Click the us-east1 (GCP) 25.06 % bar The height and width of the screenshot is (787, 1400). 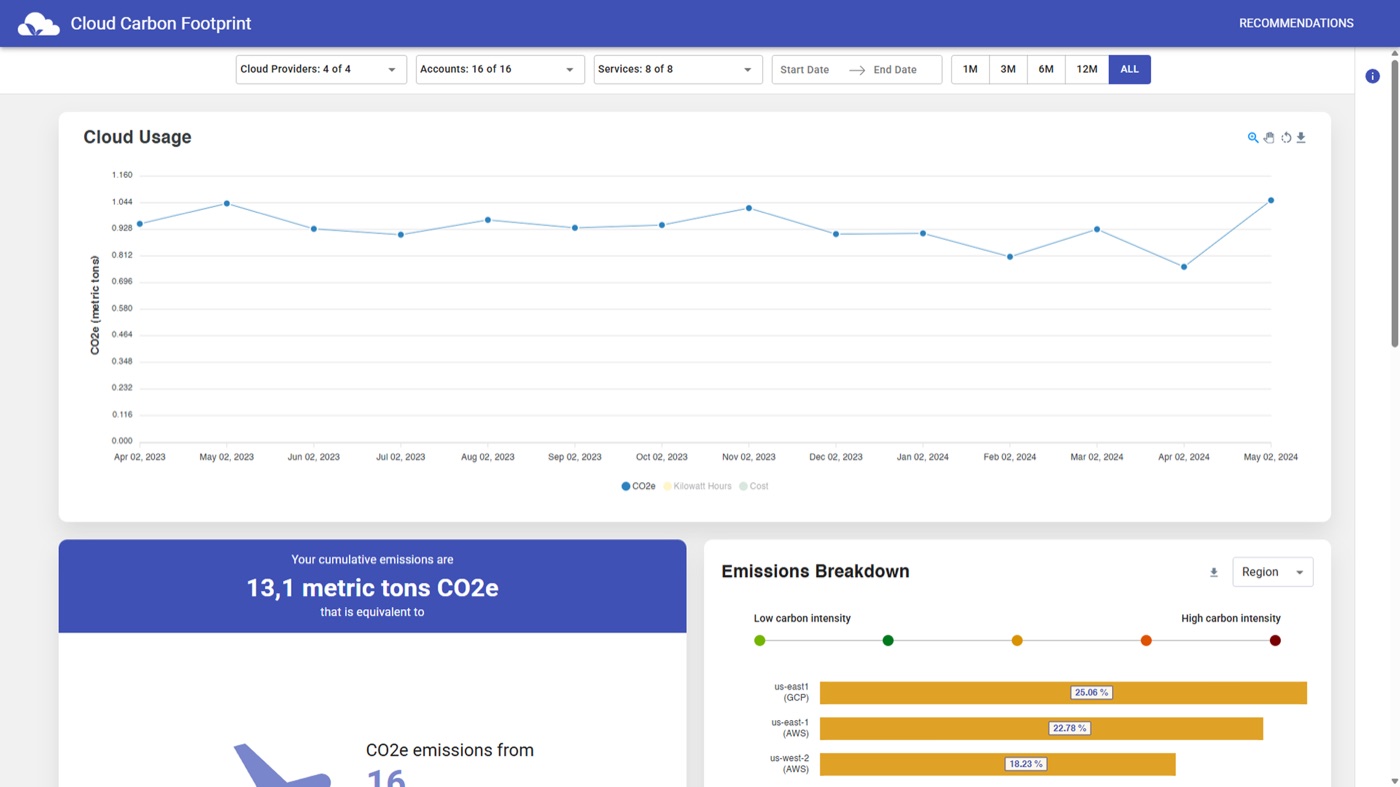[1063, 693]
